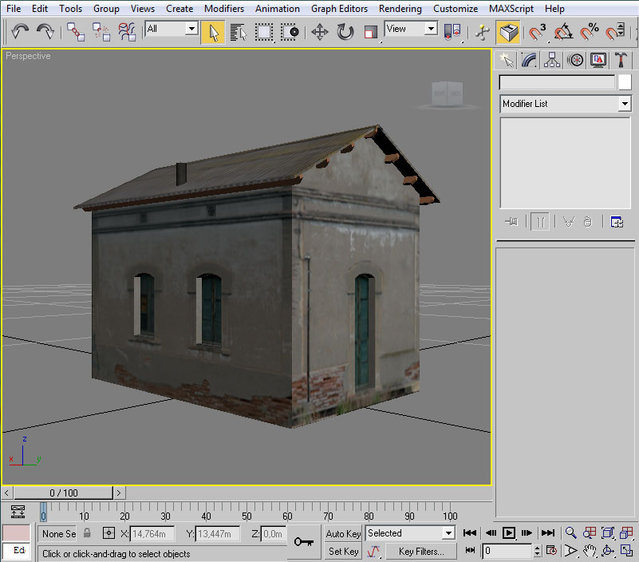Screen dimensions: 639x562
Task: Toggle the selection lock padlock
Action: point(87,534)
